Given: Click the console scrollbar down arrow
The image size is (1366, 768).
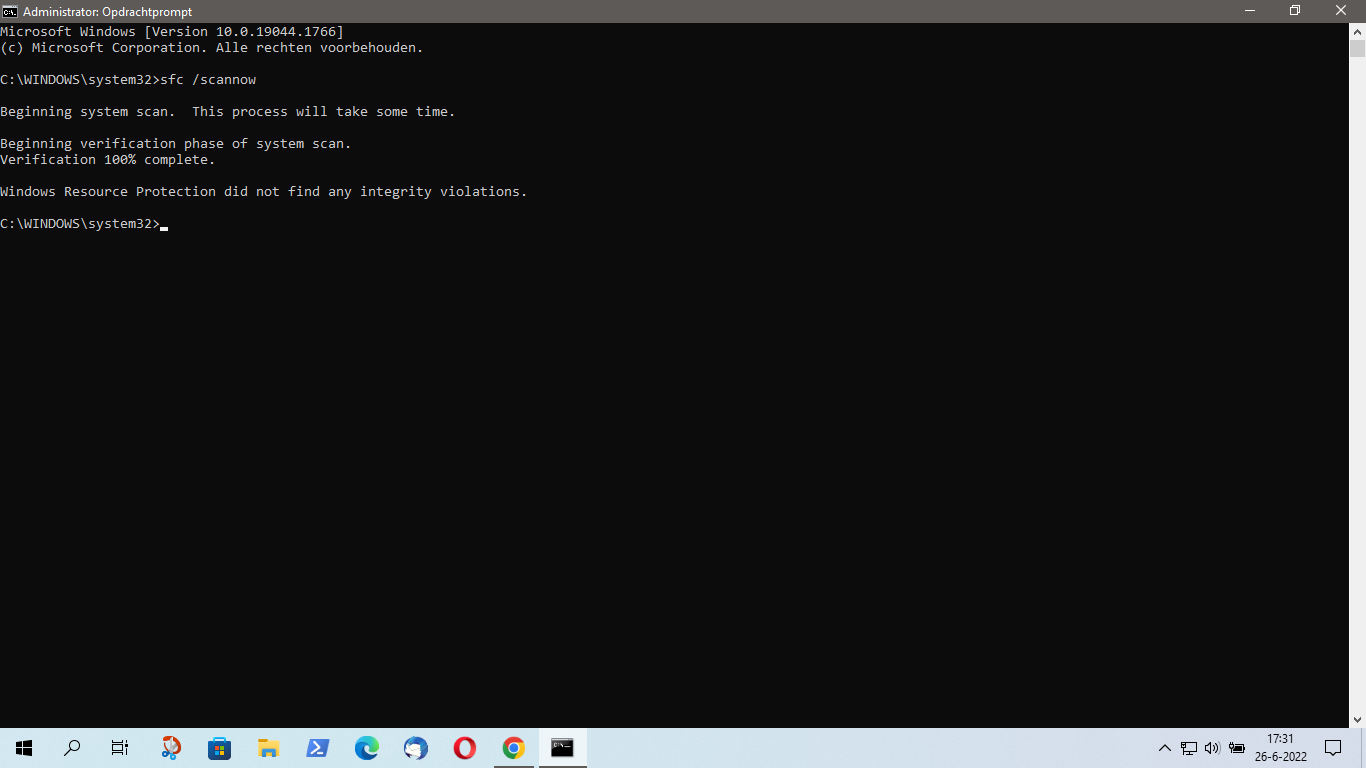Looking at the screenshot, I should click(1357, 719).
